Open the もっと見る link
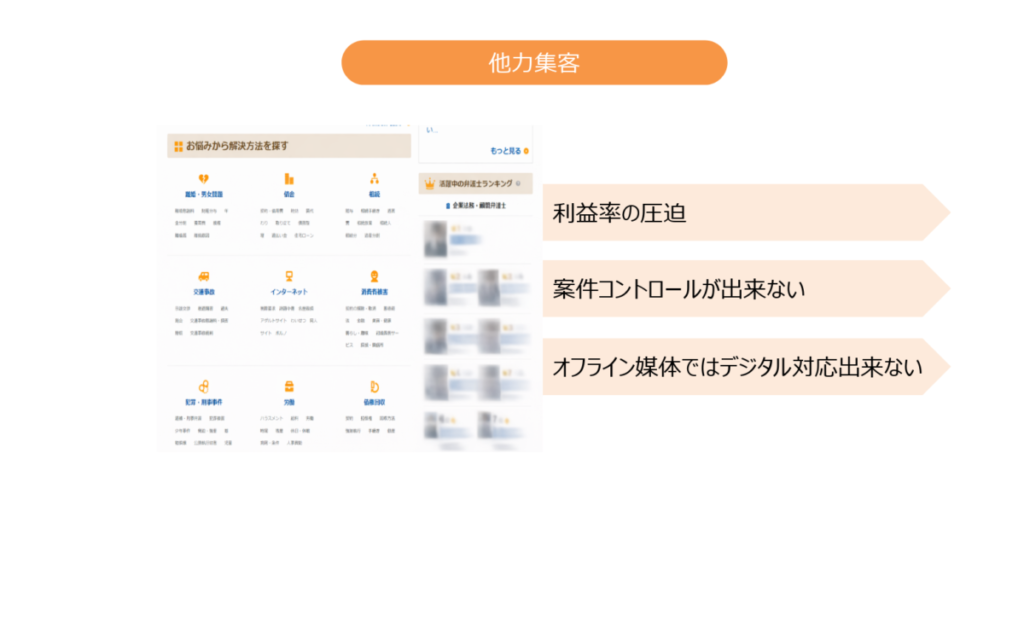 coord(505,151)
